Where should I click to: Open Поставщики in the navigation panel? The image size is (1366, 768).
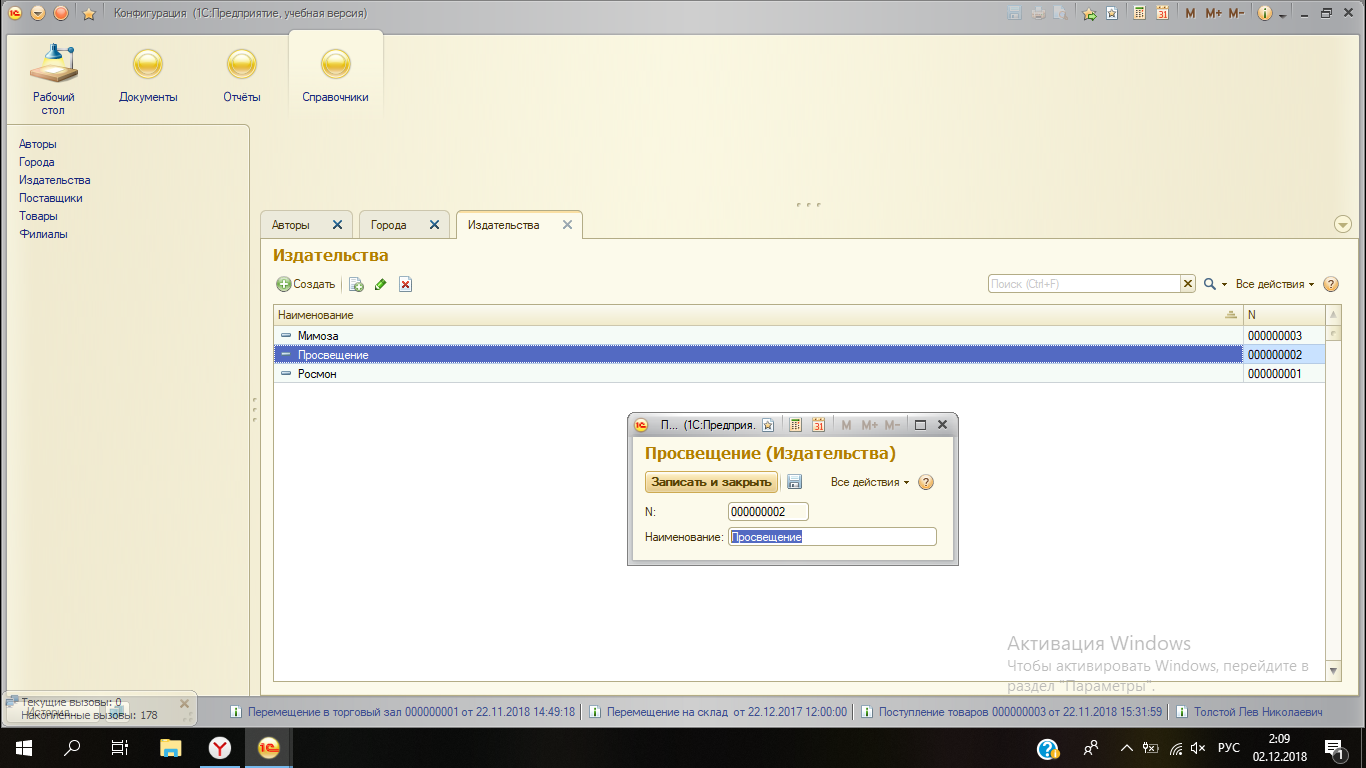[51, 198]
